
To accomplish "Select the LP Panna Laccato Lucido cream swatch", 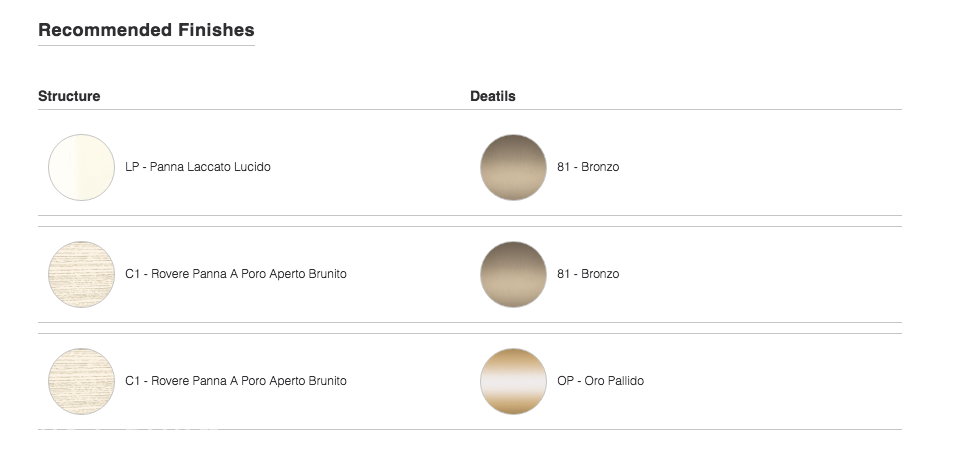I will [x=81, y=167].
